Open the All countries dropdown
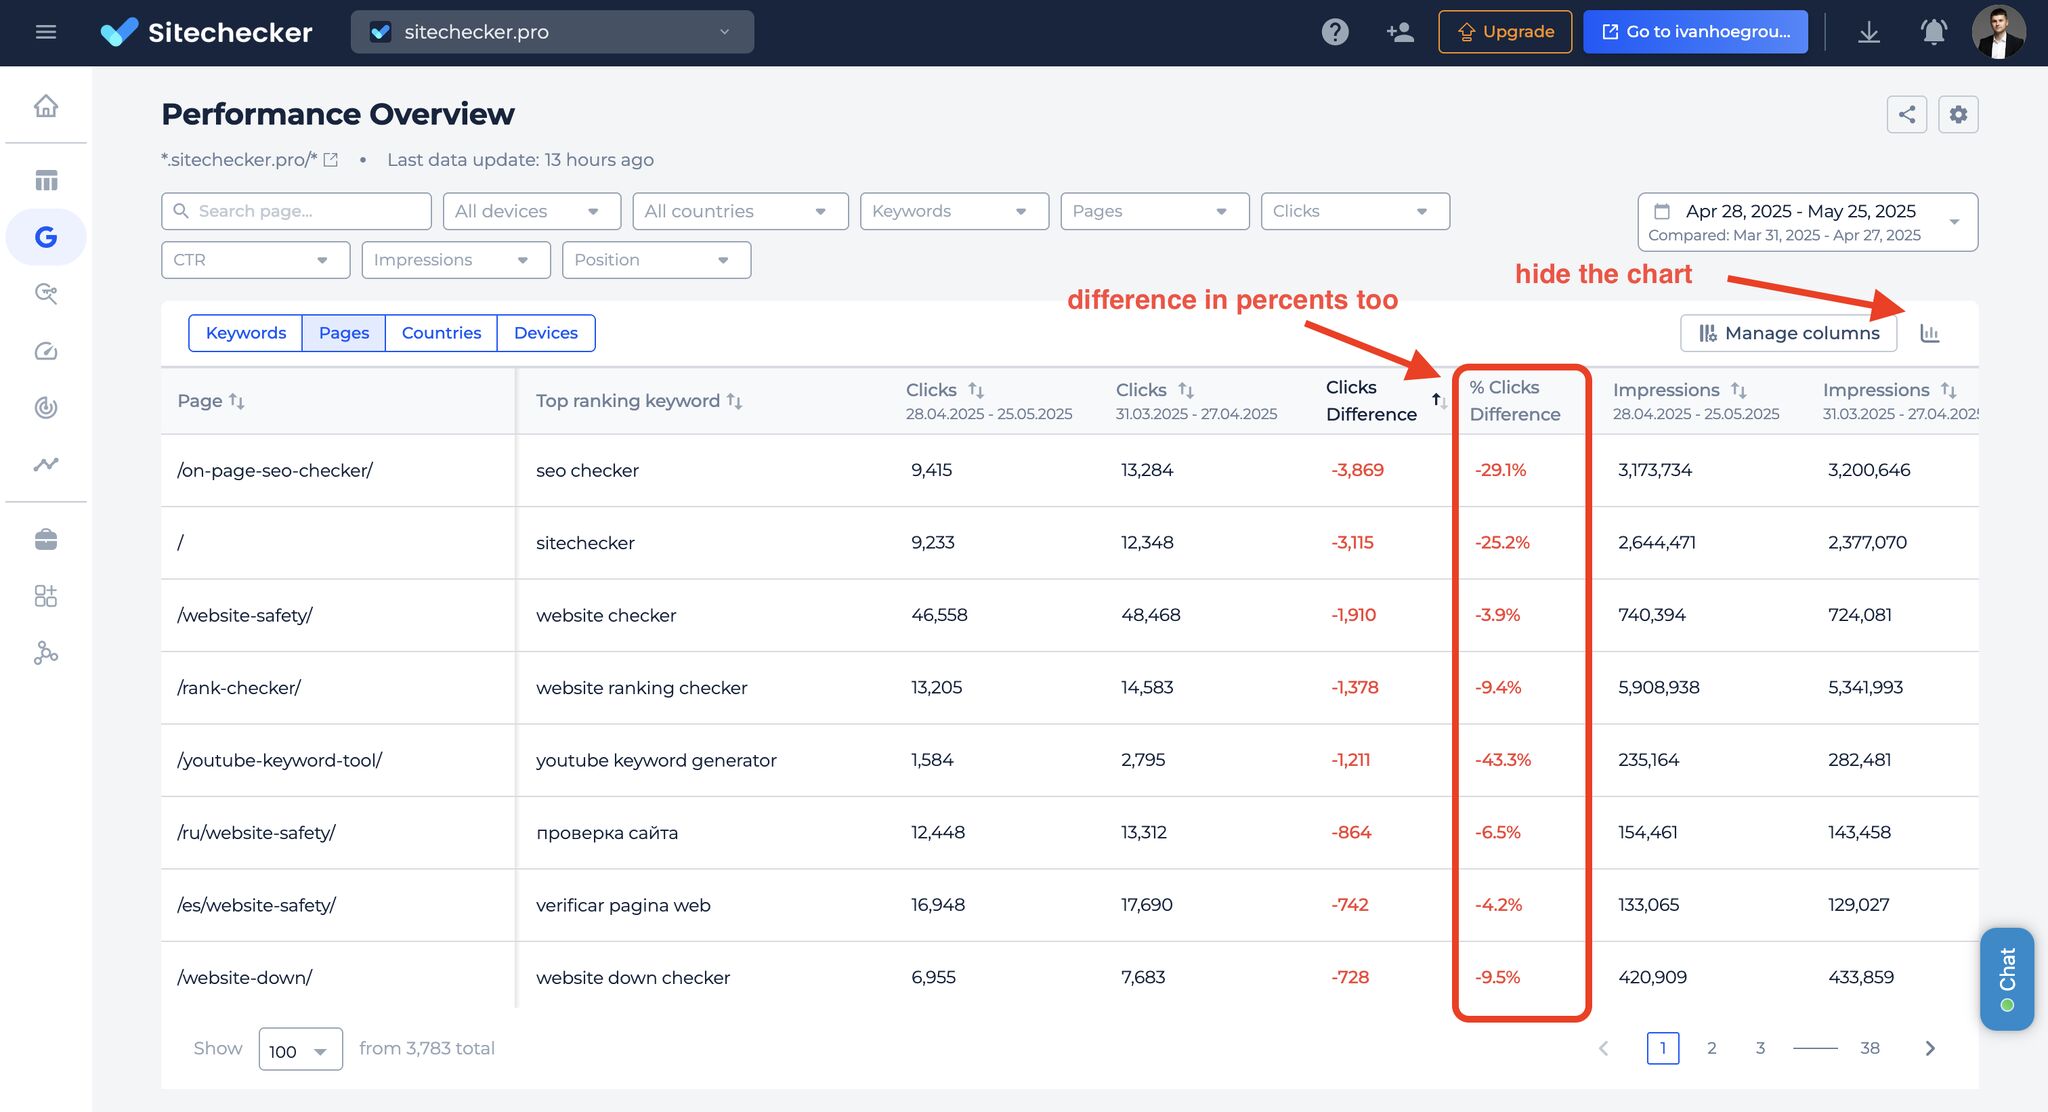The width and height of the screenshot is (2048, 1112). click(x=740, y=211)
